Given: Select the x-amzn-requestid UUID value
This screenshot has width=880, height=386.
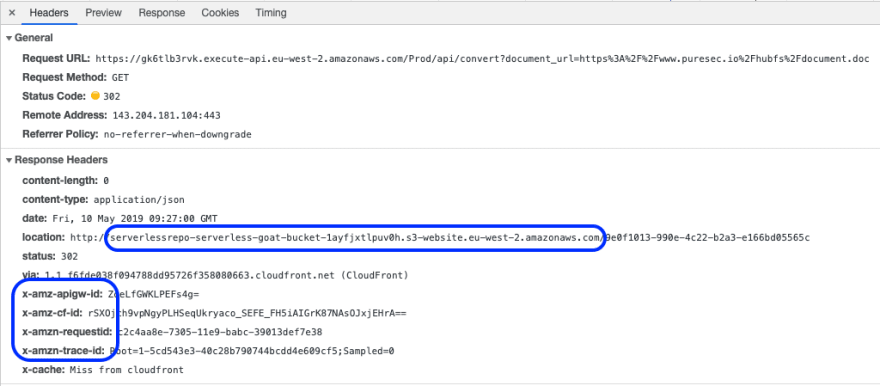Looking at the screenshot, I should (219, 332).
